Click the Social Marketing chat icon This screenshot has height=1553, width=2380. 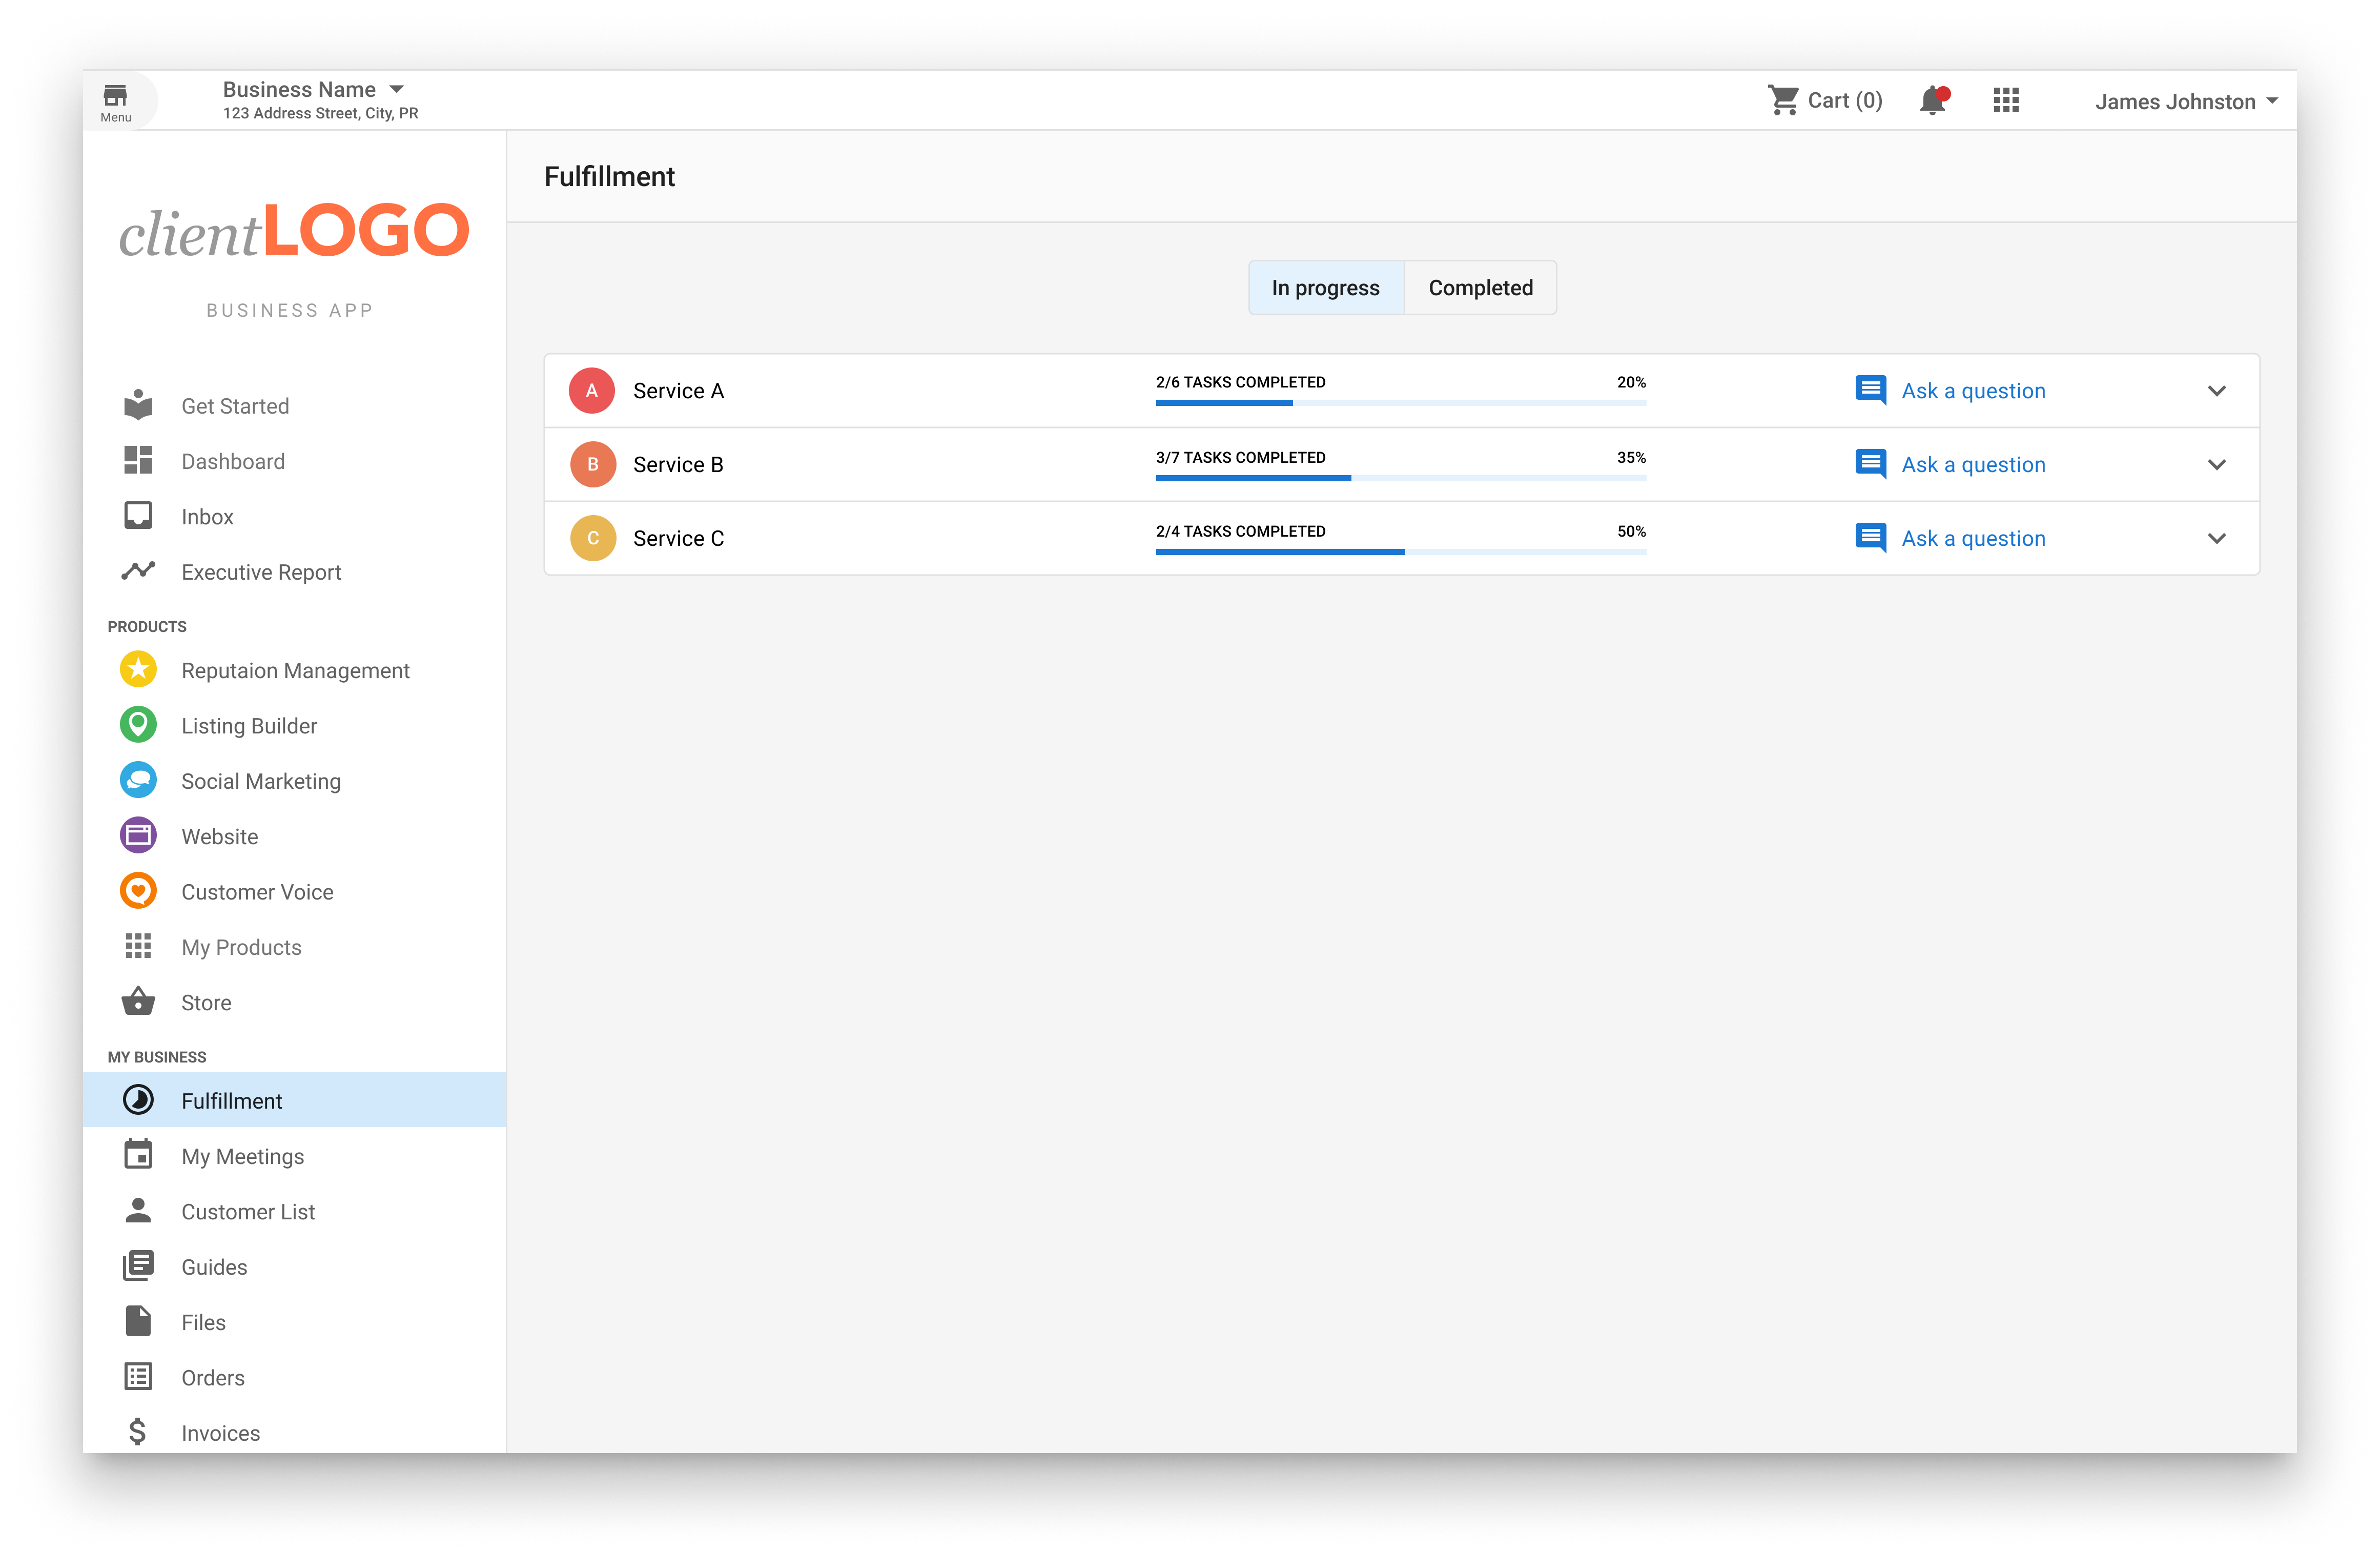point(138,780)
